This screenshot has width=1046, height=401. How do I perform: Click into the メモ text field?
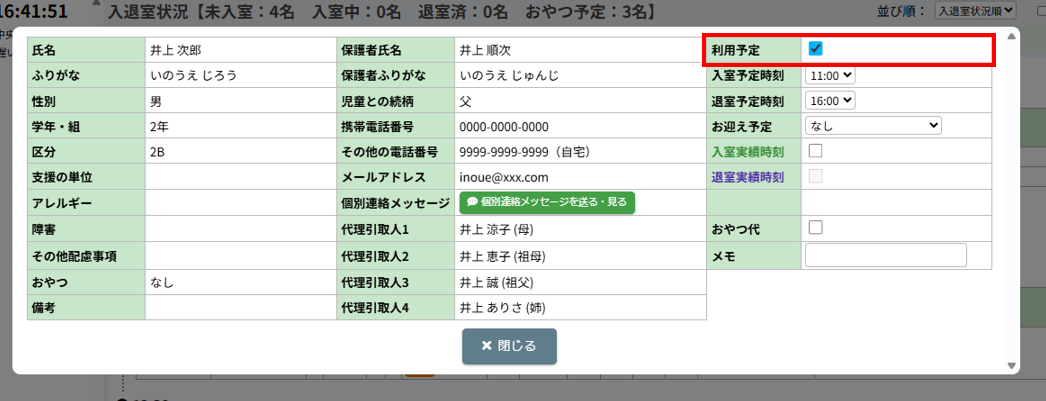(x=886, y=255)
